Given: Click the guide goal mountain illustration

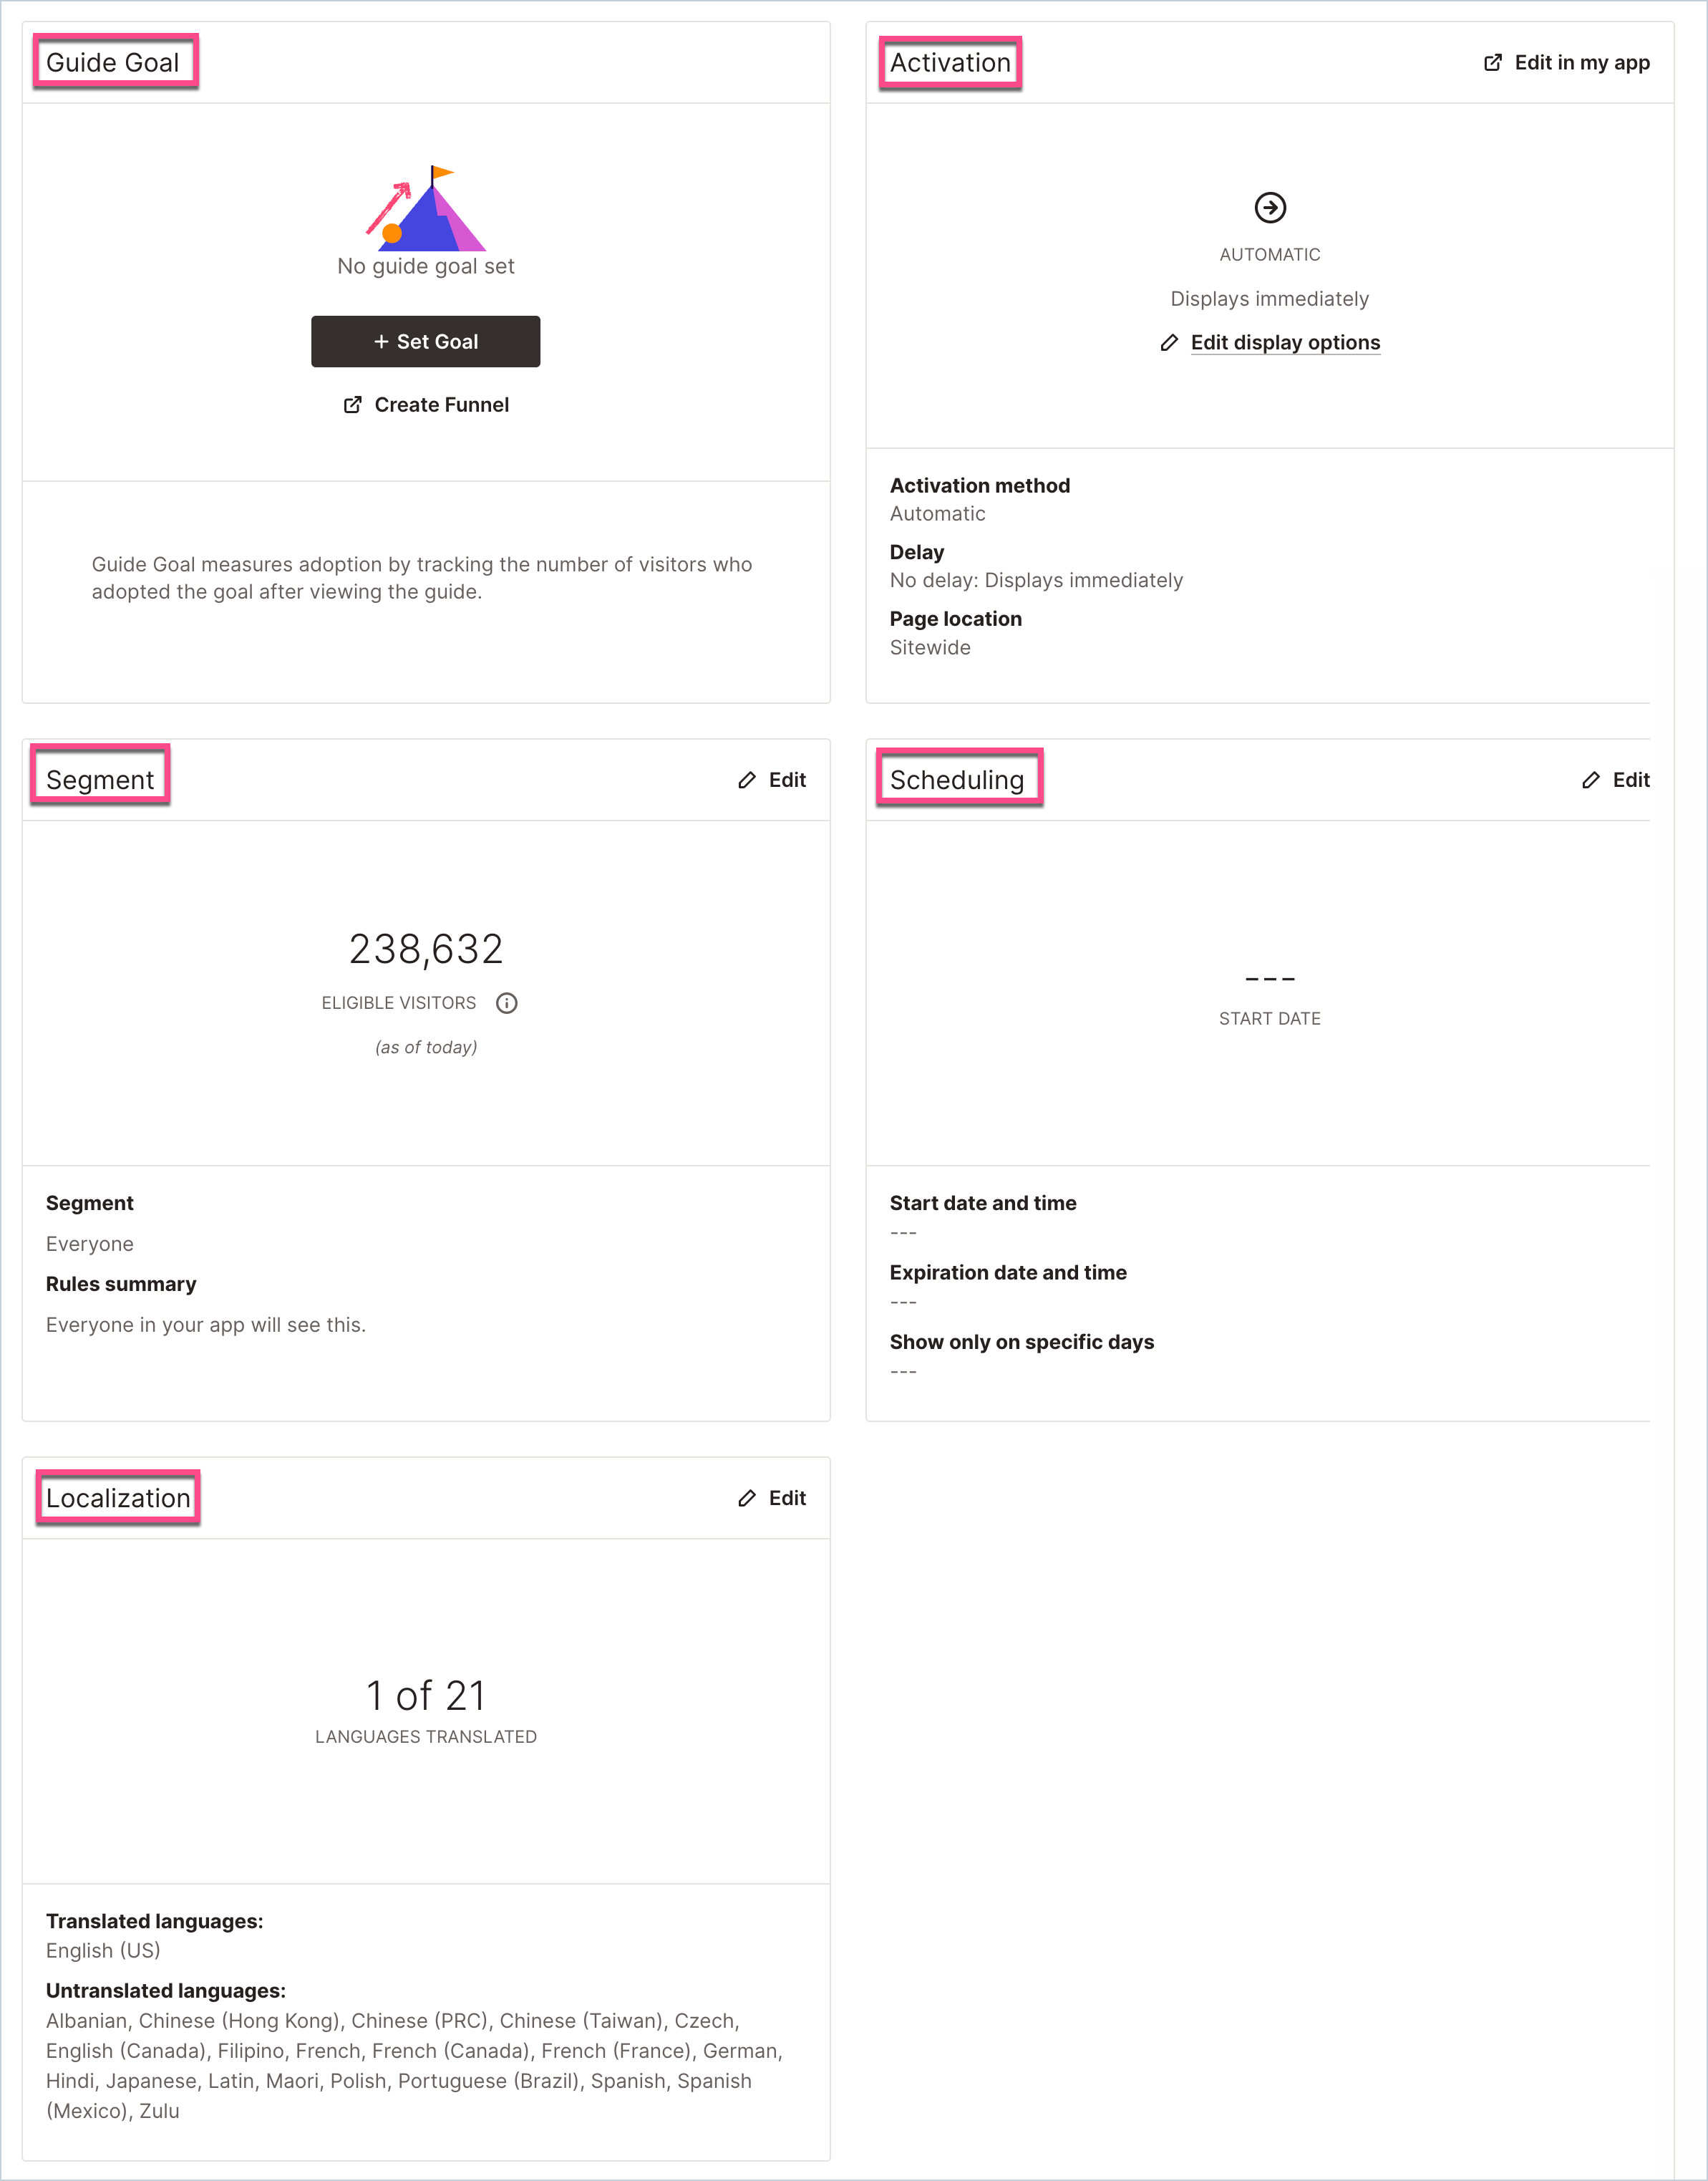Looking at the screenshot, I should [x=425, y=208].
